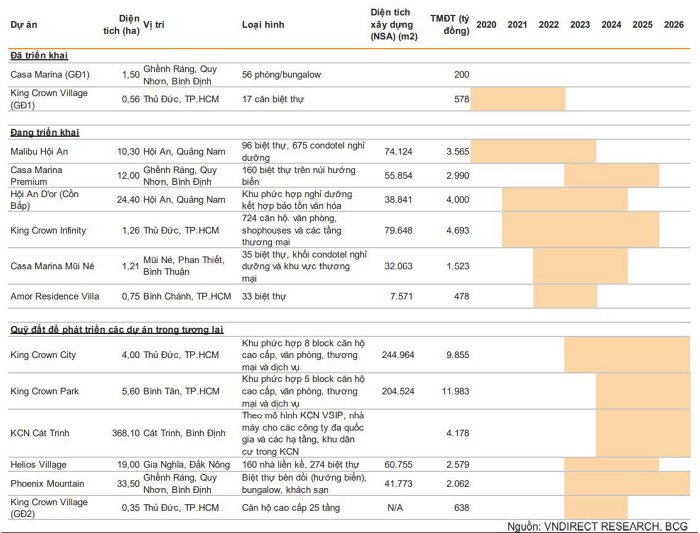Select the 'King Crown City' project name
The image size is (700, 533).
tap(43, 355)
